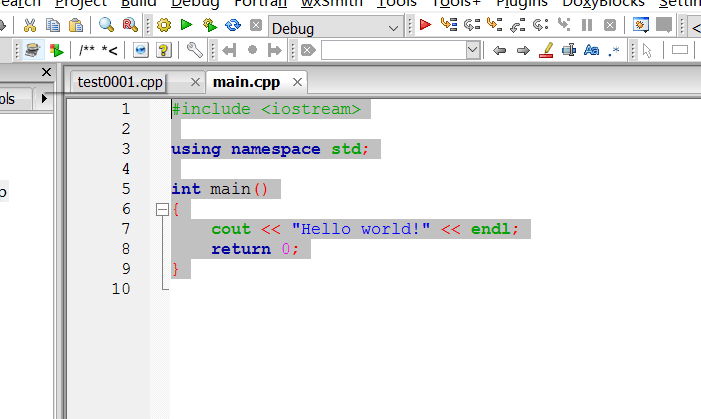Open the DoxyBlocks menu
701x419 pixels.
(603, 4)
